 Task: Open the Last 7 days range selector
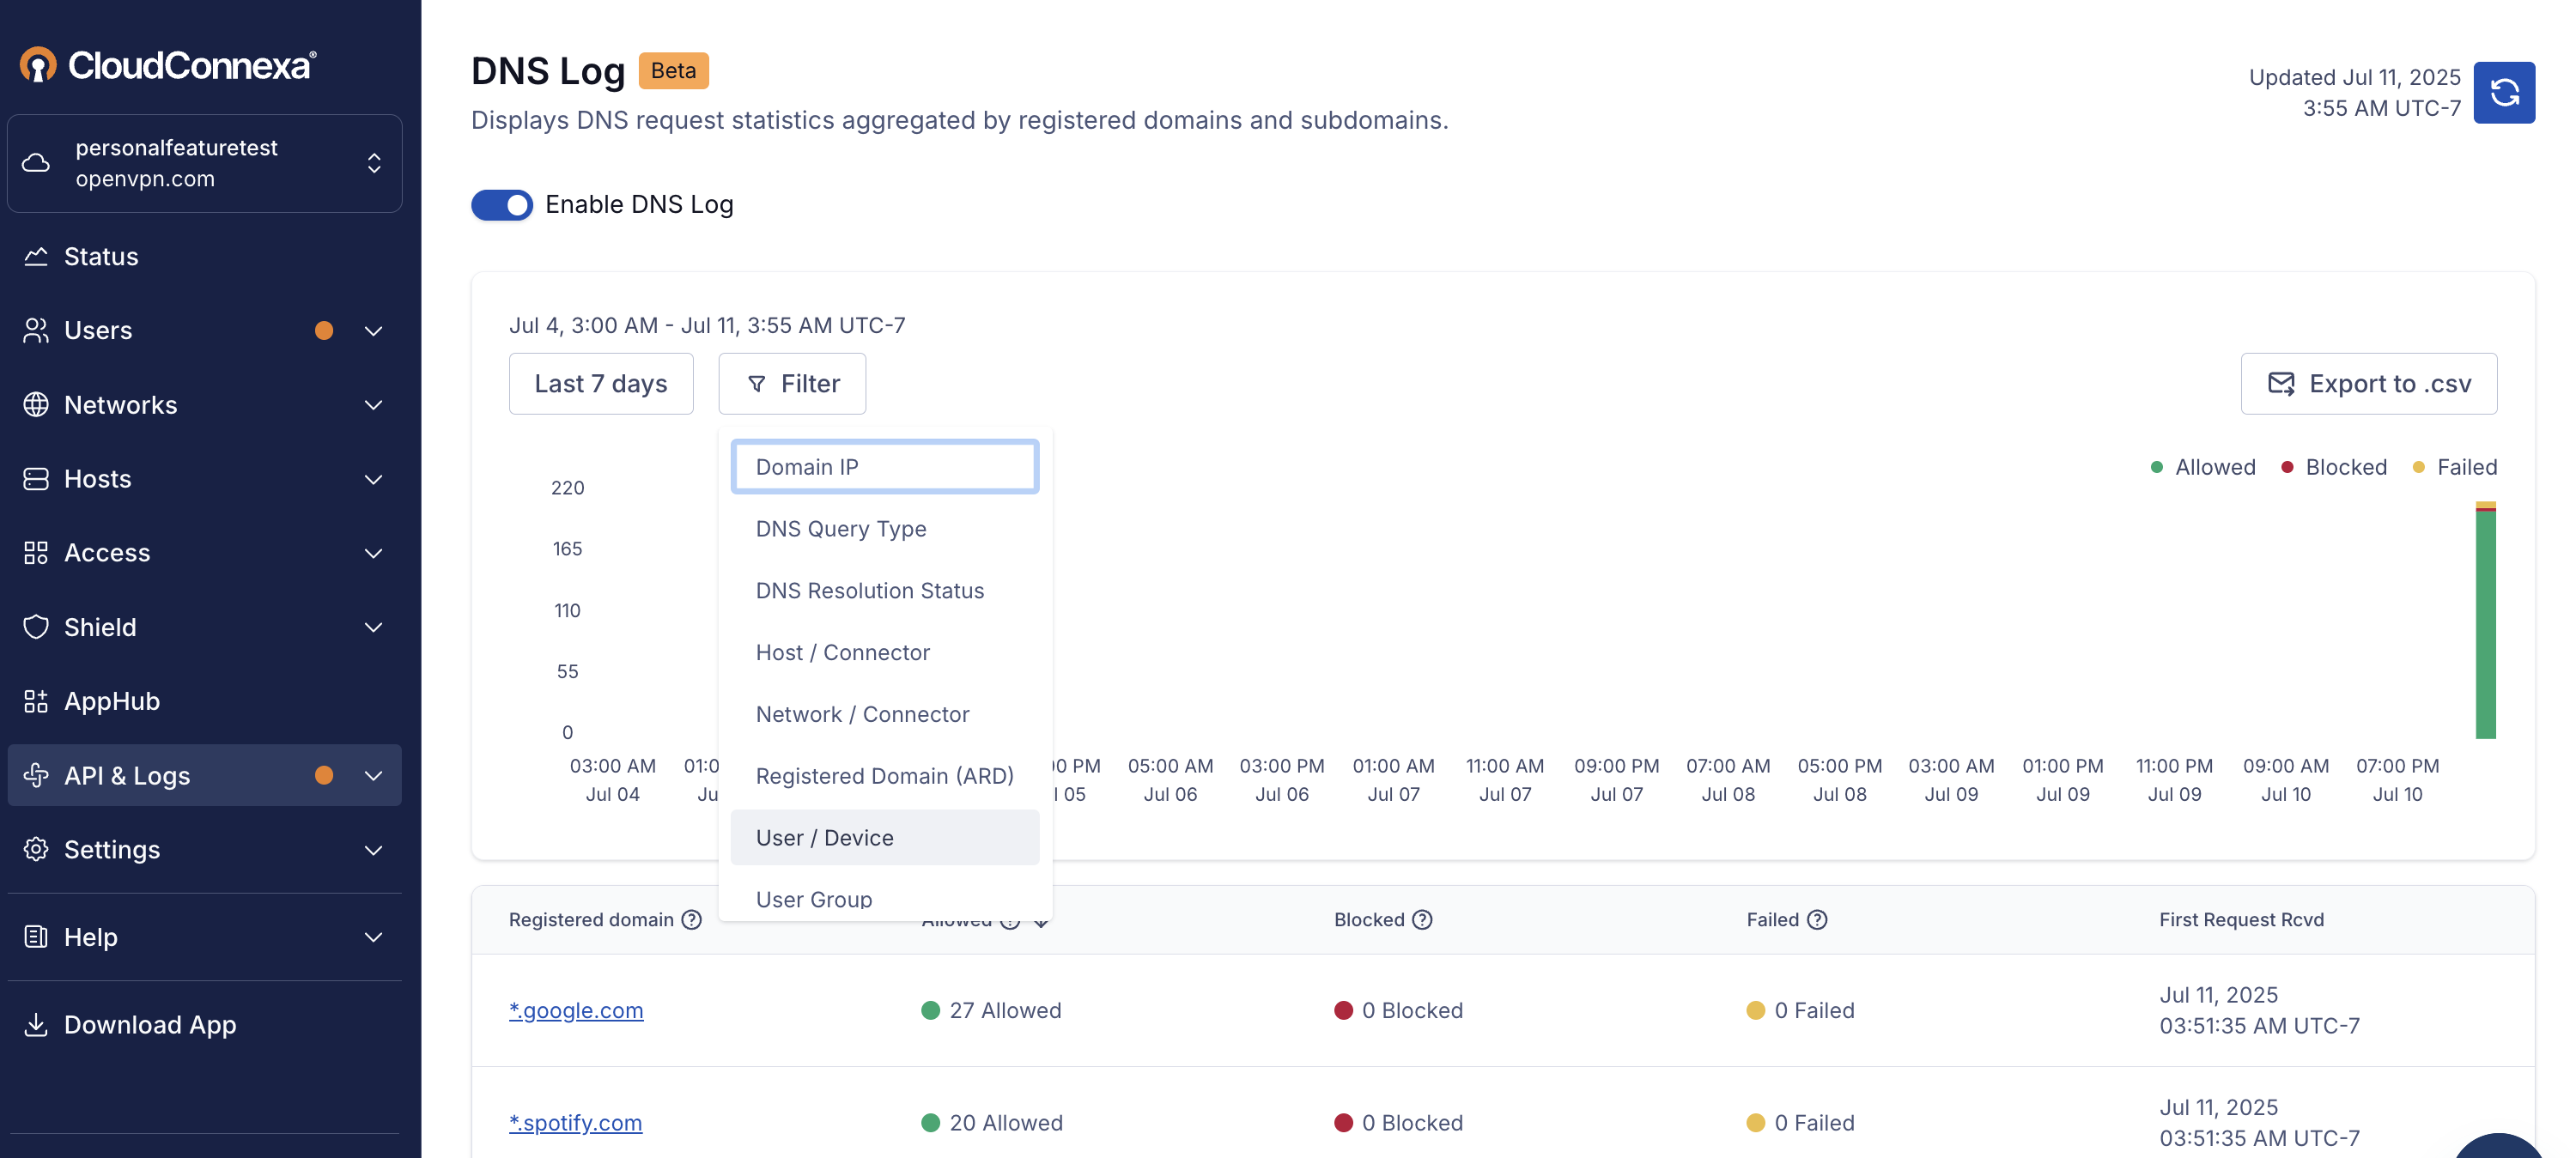coord(601,383)
